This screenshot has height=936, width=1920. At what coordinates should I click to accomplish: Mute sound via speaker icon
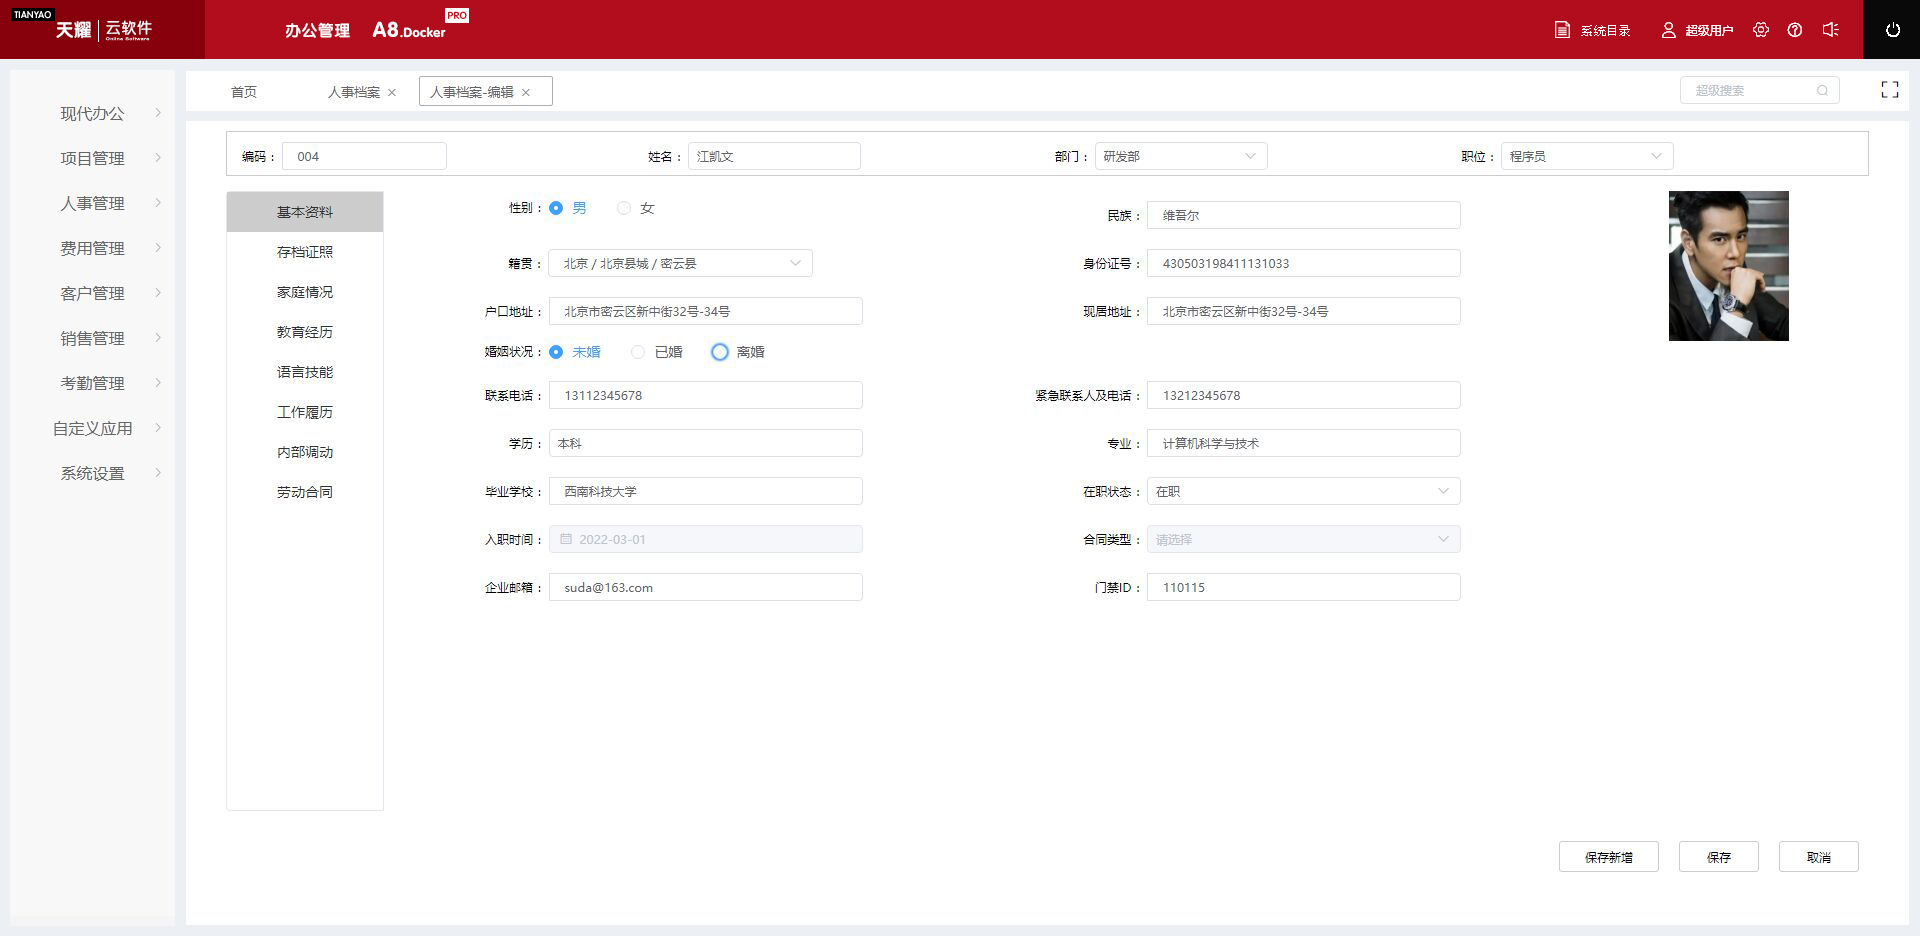(1830, 30)
